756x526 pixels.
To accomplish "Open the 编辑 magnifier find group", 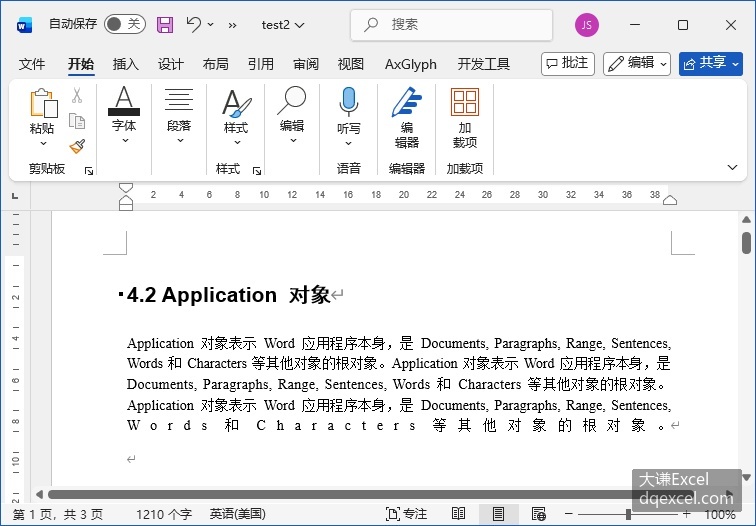I will click(292, 115).
